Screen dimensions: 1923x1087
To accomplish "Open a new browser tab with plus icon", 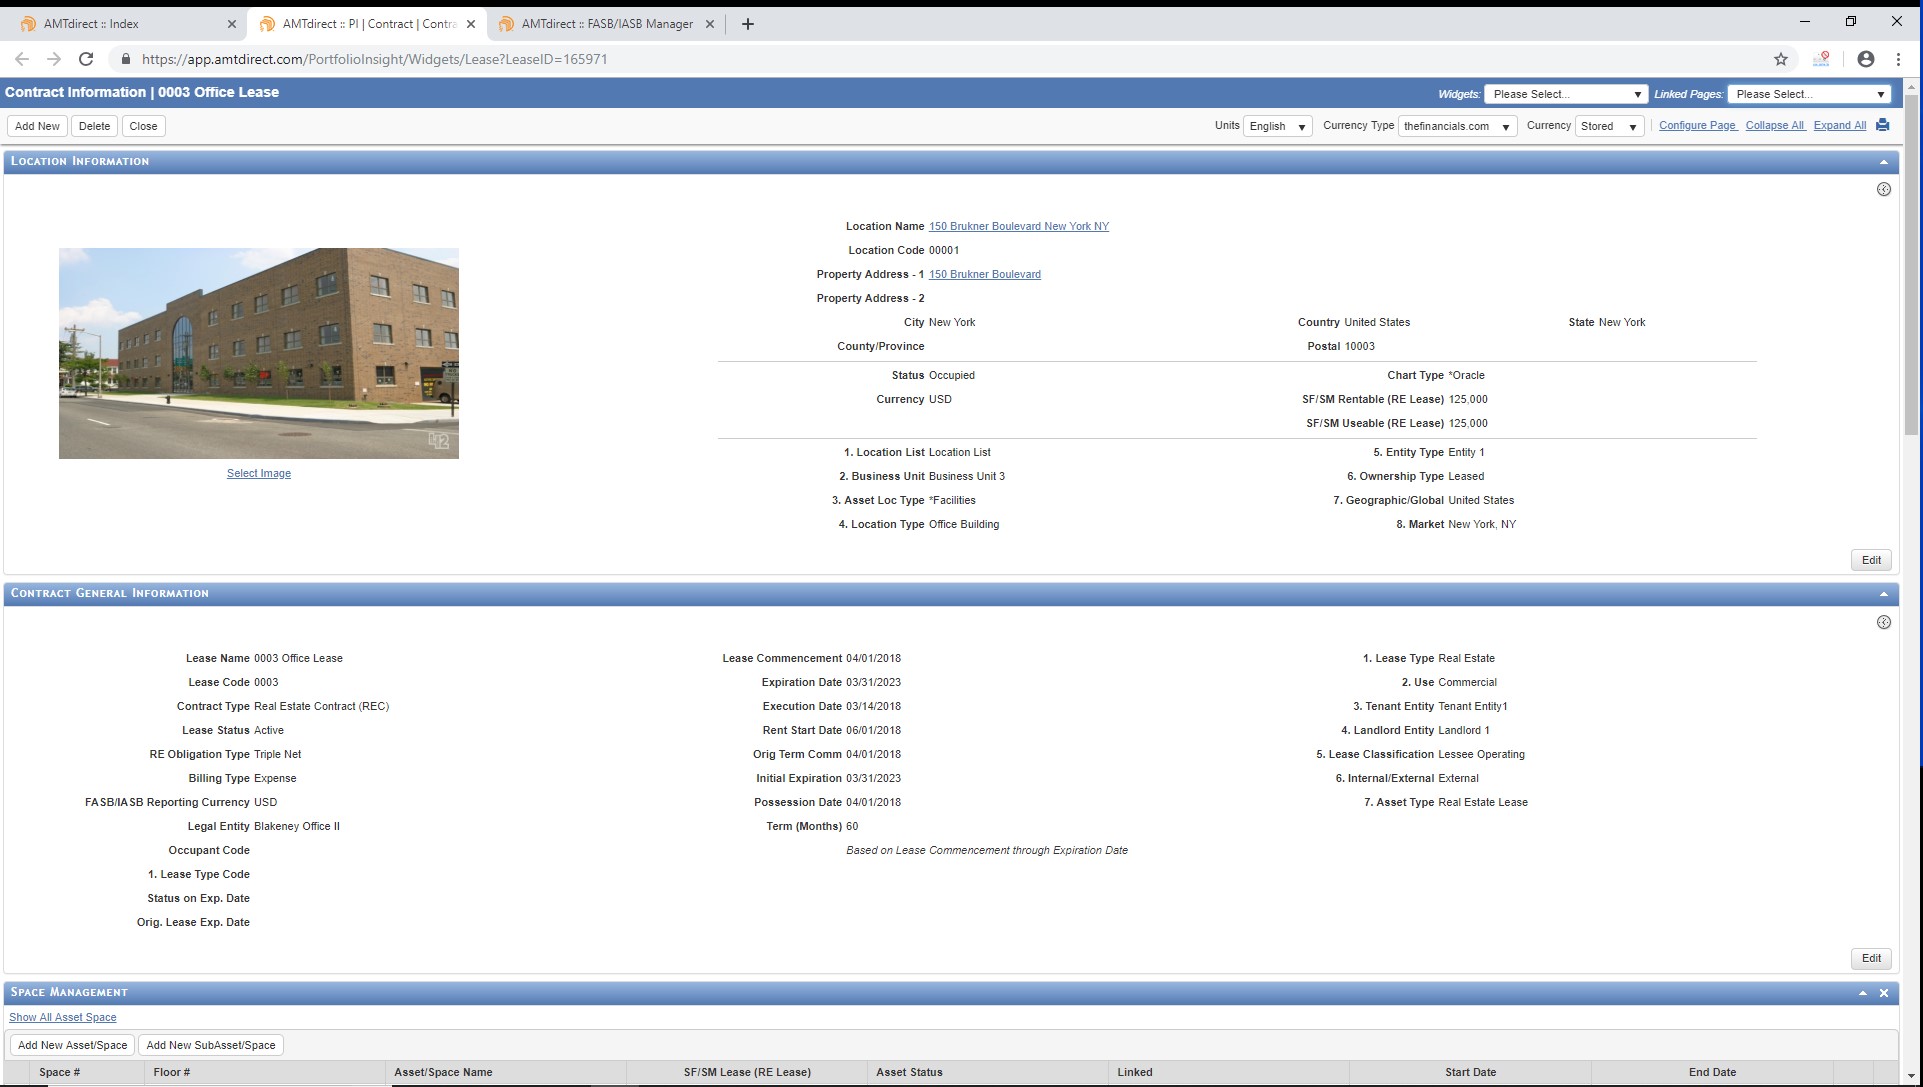I will [x=747, y=24].
